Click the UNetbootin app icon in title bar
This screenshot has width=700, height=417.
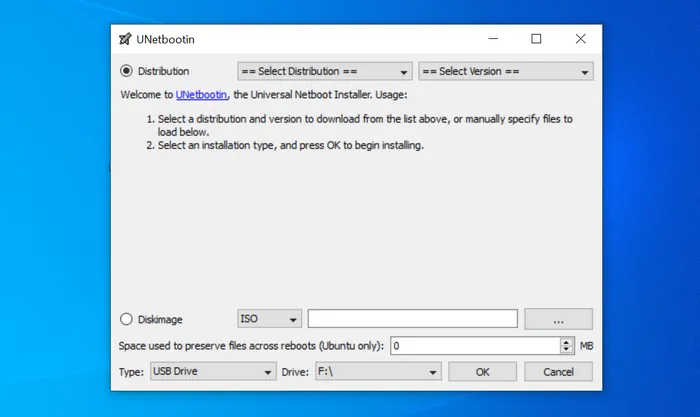click(x=125, y=39)
